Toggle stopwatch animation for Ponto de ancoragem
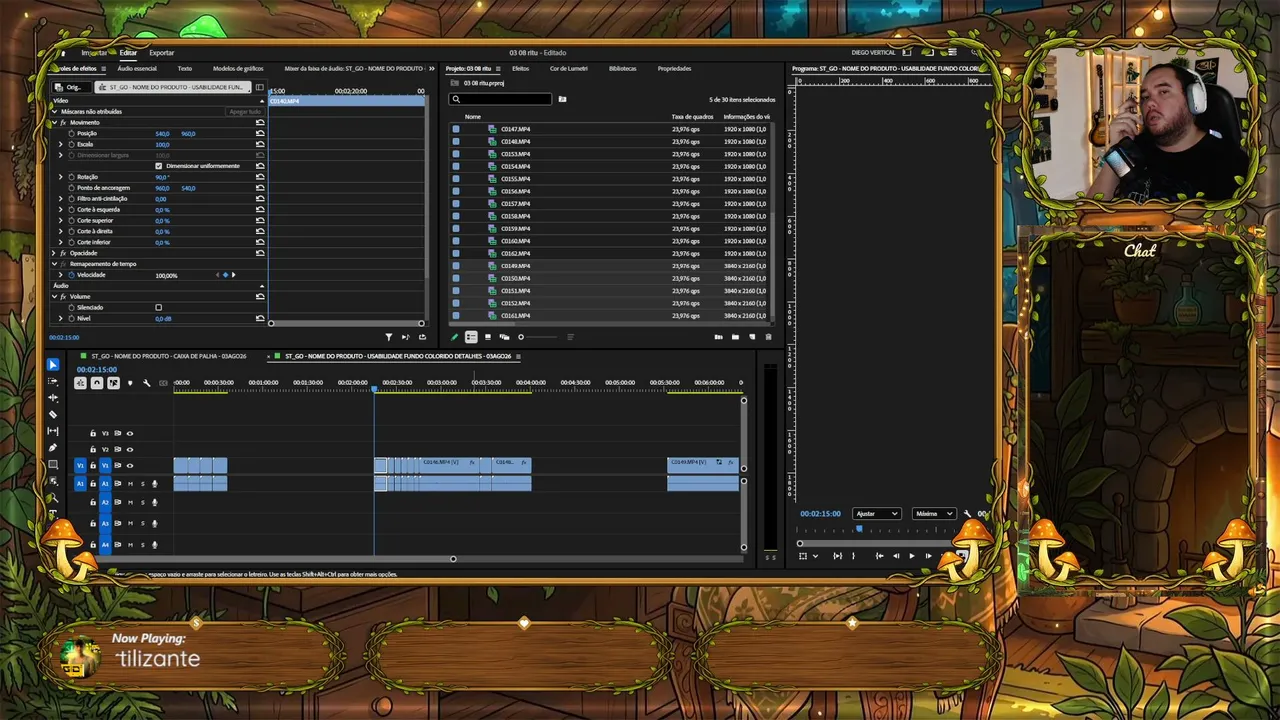1280x720 pixels. [x=71, y=188]
